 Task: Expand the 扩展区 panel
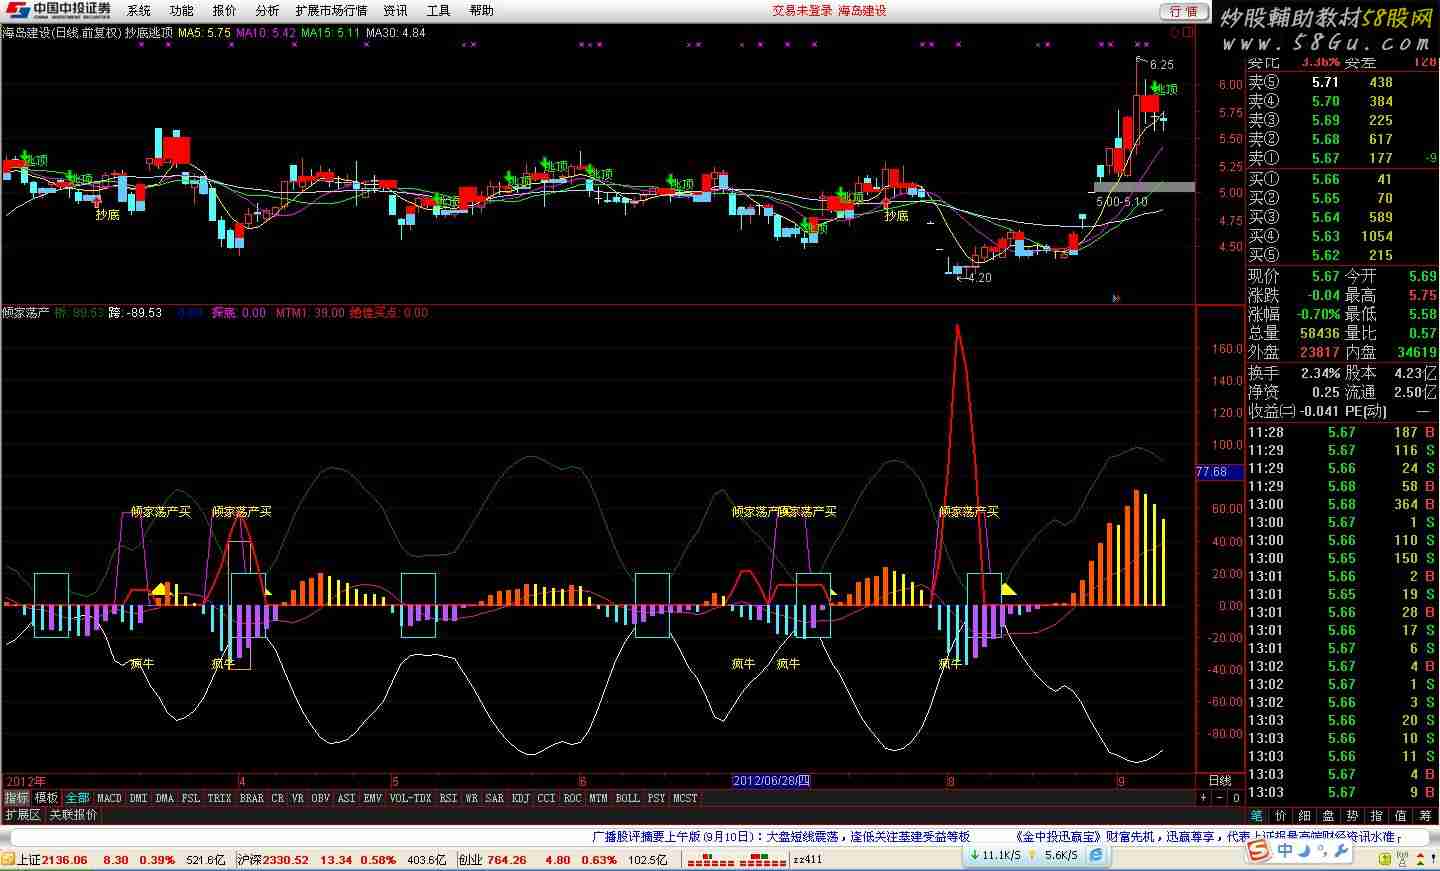(22, 815)
